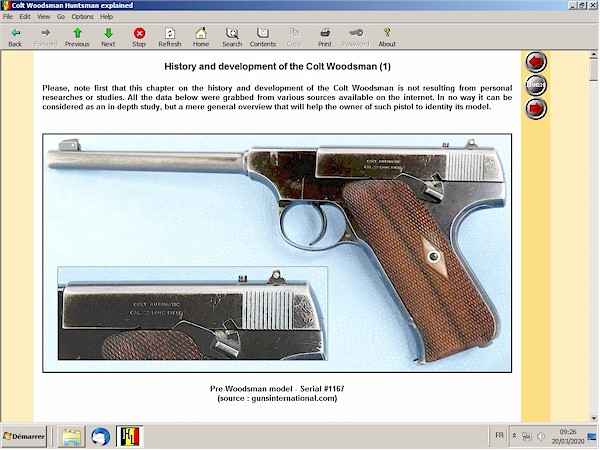Open the About dialog
The width and height of the screenshot is (600, 450).
point(387,37)
